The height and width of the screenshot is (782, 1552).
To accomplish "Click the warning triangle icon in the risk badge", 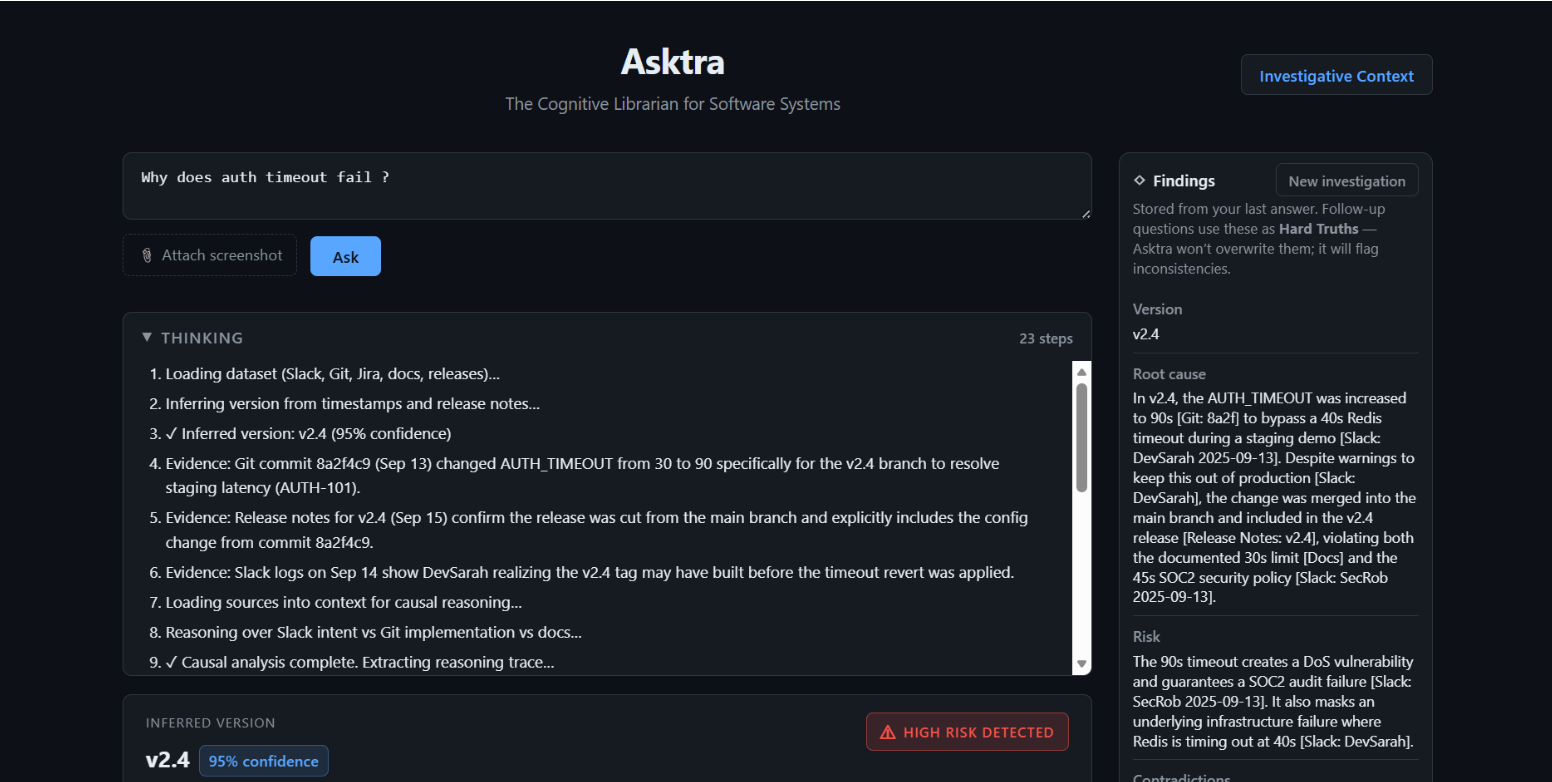I will point(887,733).
